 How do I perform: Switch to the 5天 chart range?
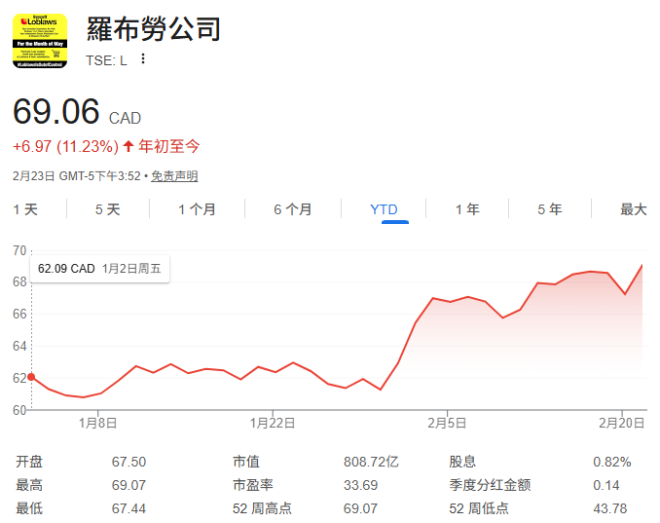click(x=107, y=209)
